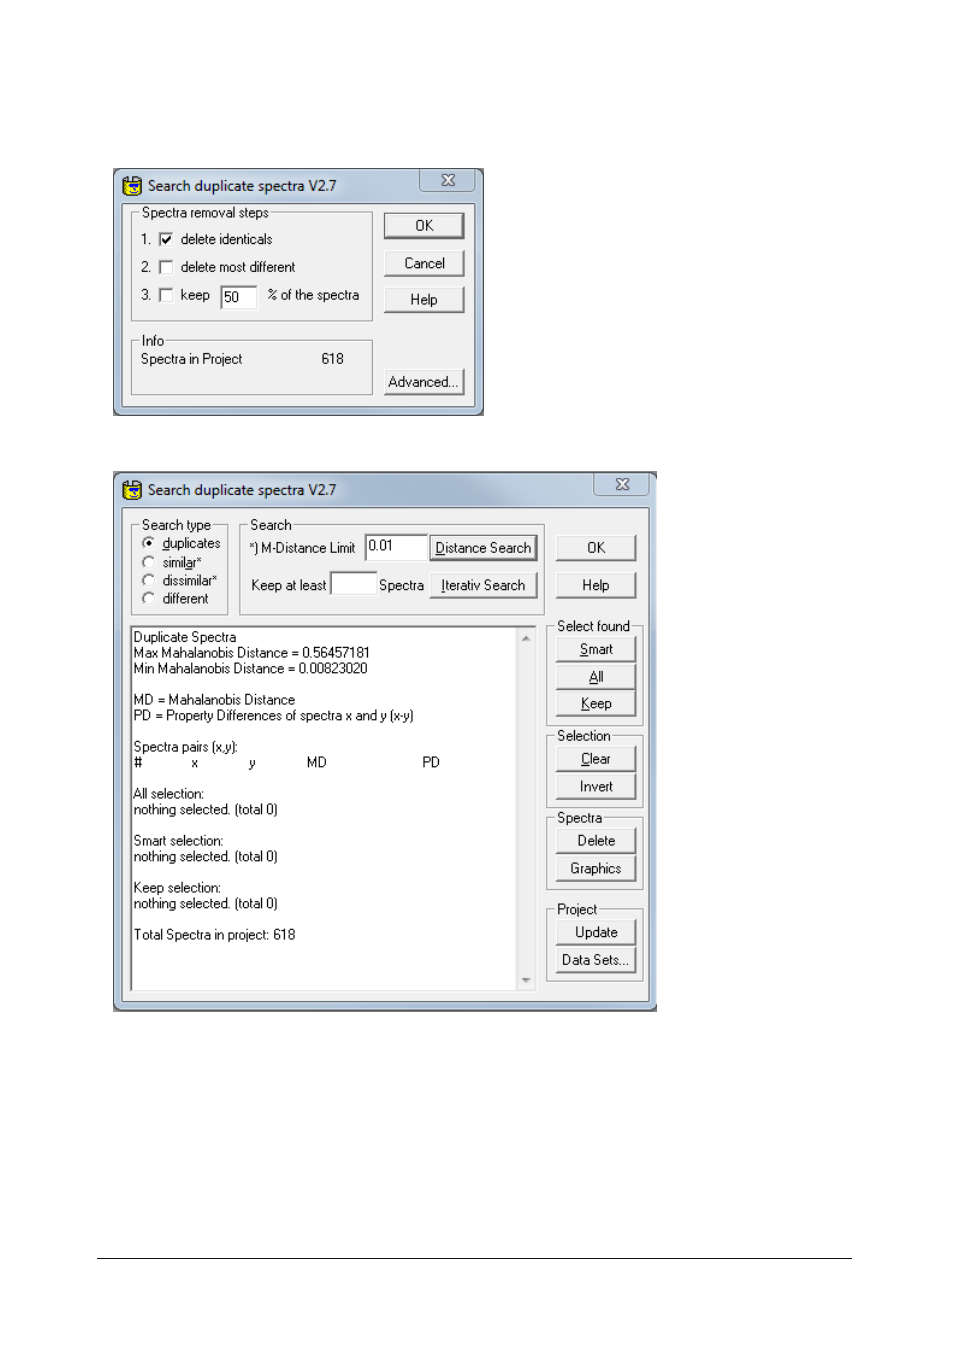Screen dimensions: 954x1350
Task: Click the Max Mahalanobis Distance result line
Action: (x=252, y=653)
